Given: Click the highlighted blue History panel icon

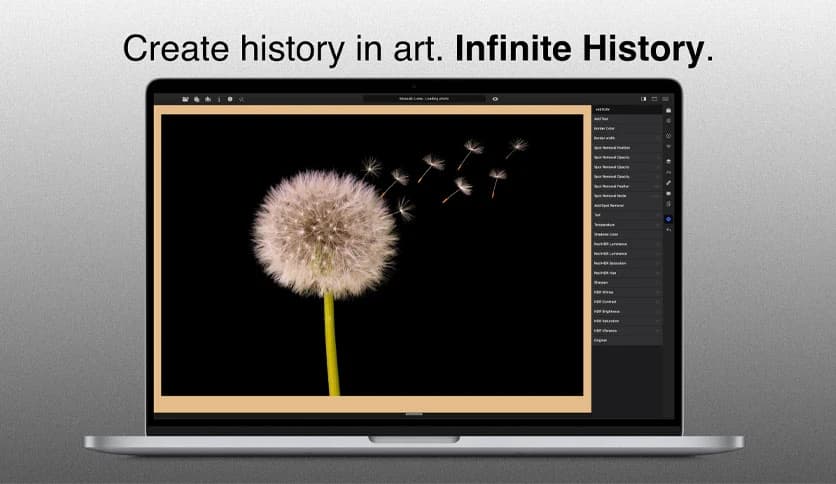Looking at the screenshot, I should pyautogui.click(x=669, y=218).
